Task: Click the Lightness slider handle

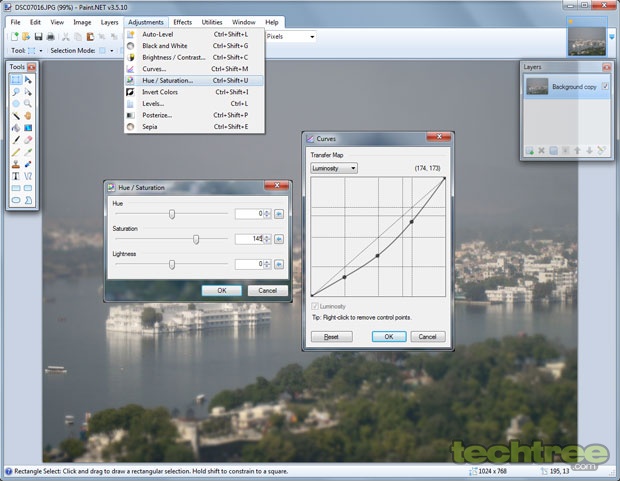Action: (172, 264)
